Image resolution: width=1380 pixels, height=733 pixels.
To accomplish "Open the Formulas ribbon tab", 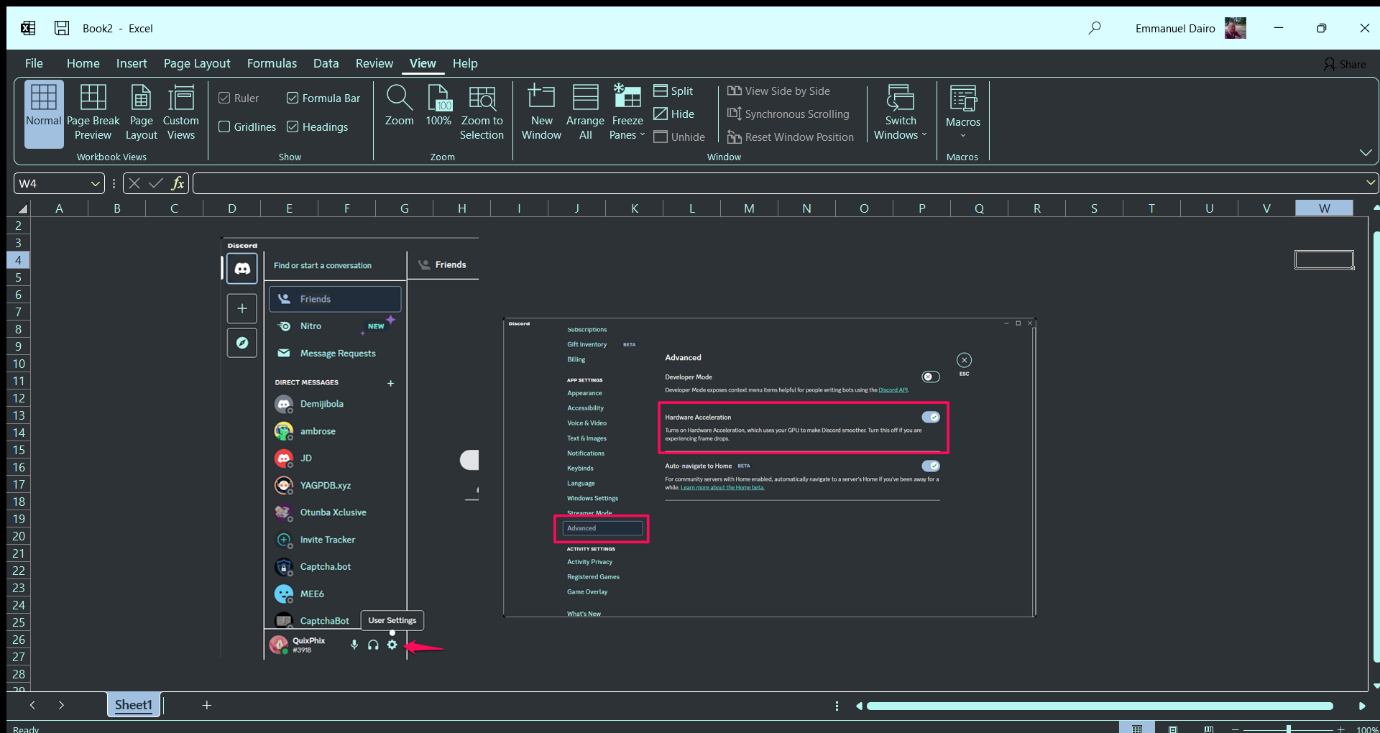I will click(x=272, y=63).
